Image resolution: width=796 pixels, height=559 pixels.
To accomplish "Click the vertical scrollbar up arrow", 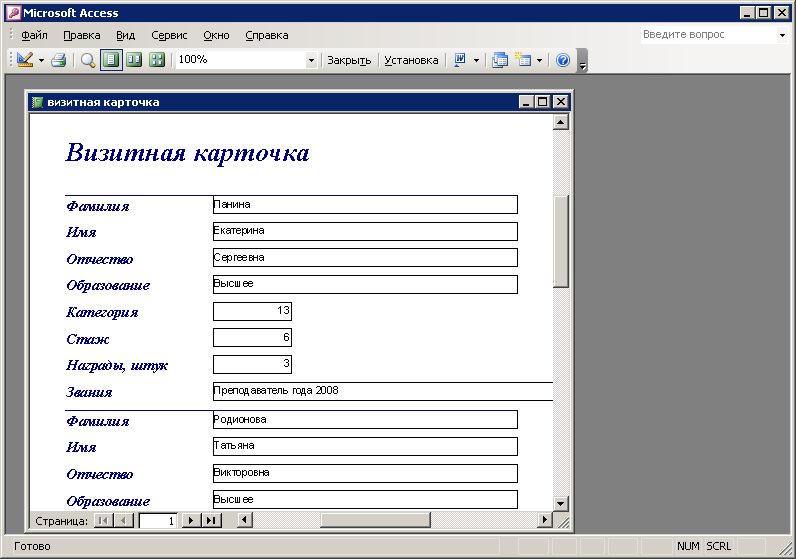I will (560, 122).
